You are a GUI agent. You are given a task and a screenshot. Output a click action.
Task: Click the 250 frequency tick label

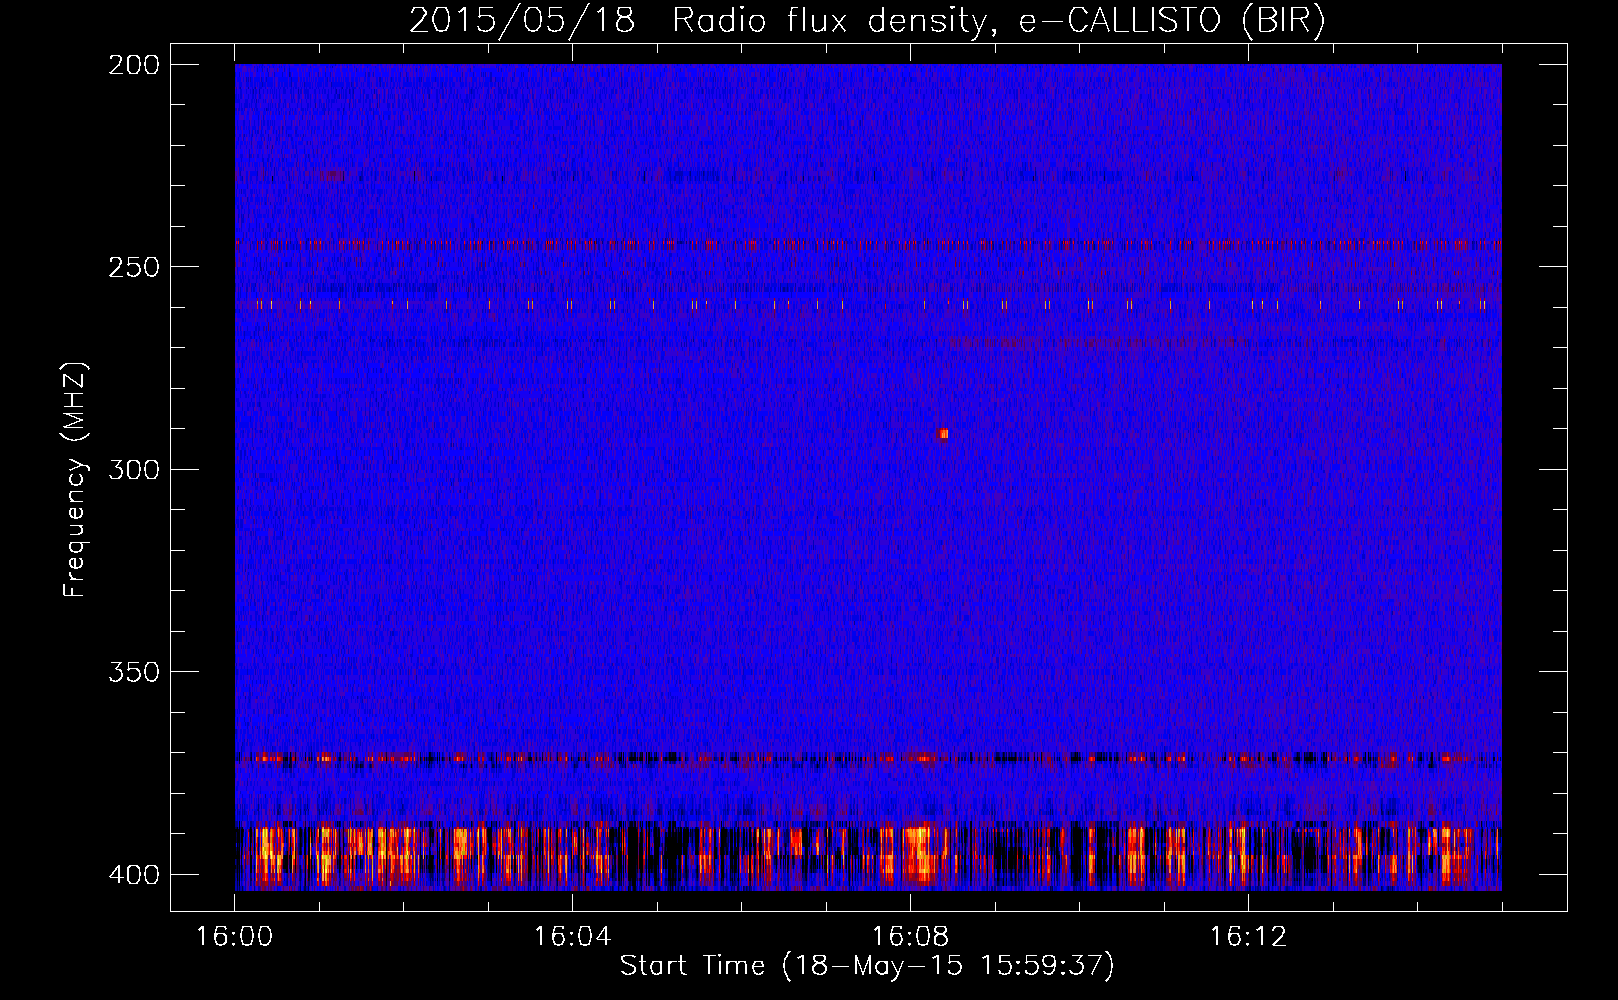pyautogui.click(x=134, y=267)
